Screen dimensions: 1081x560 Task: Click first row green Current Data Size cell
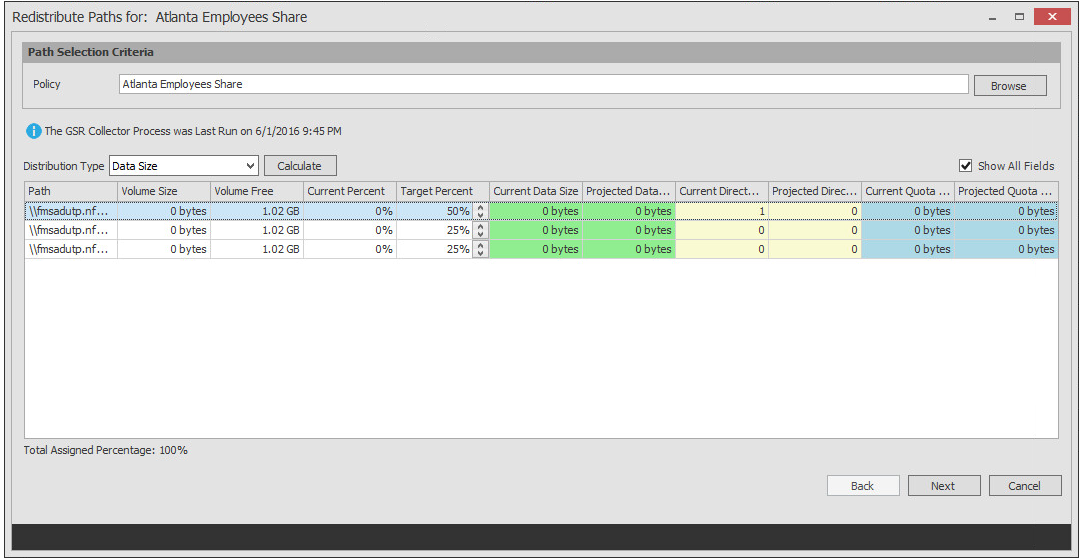point(536,211)
